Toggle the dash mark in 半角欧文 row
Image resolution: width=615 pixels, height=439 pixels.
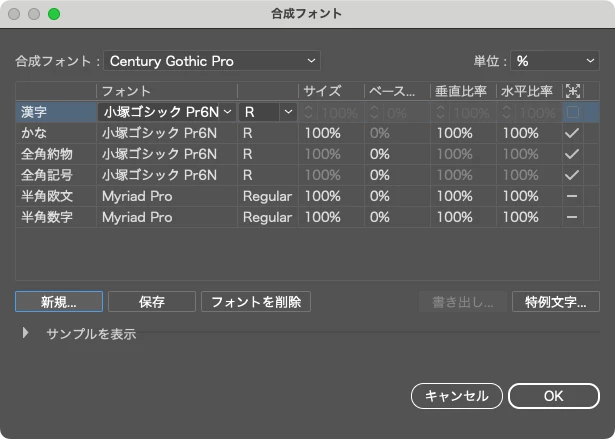572,196
